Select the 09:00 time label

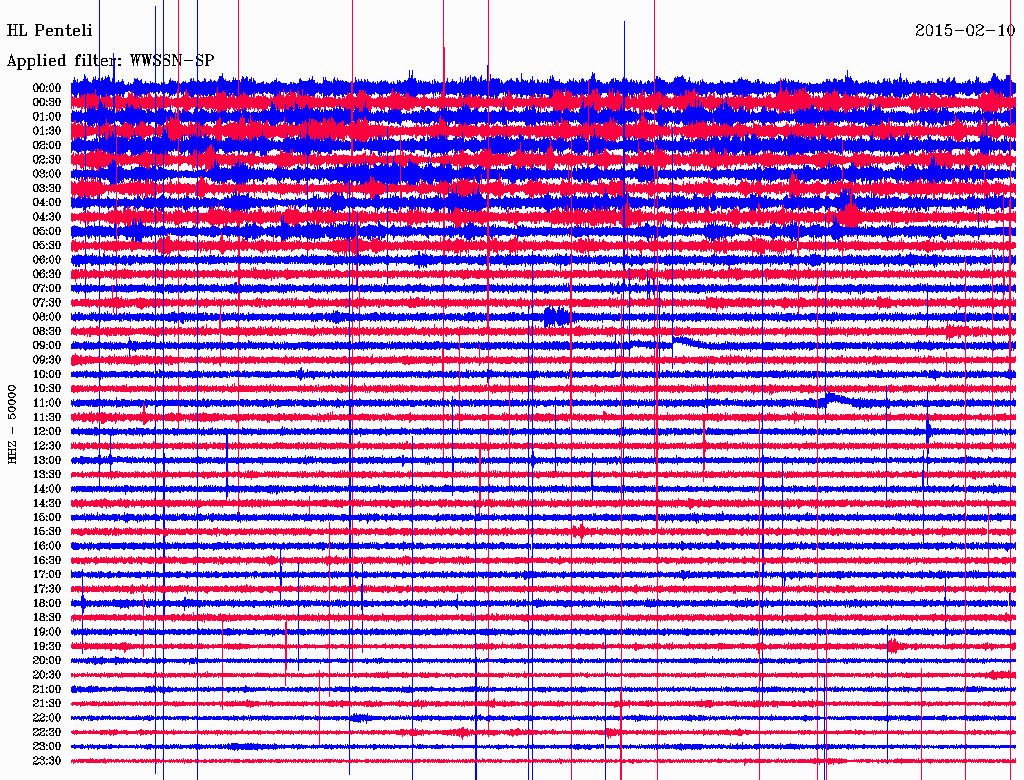[47, 346]
